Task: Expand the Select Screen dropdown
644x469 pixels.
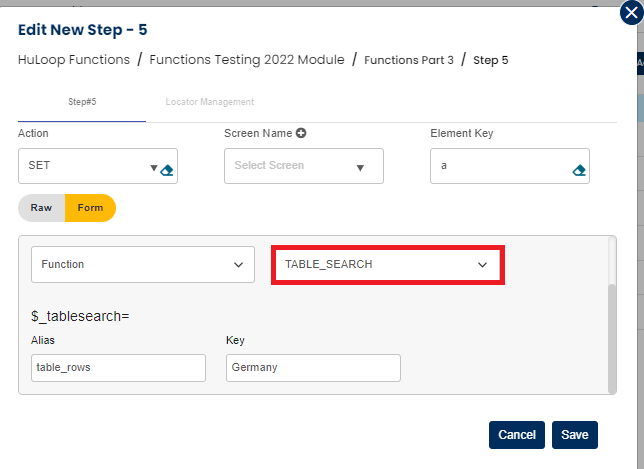Action: click(x=303, y=166)
